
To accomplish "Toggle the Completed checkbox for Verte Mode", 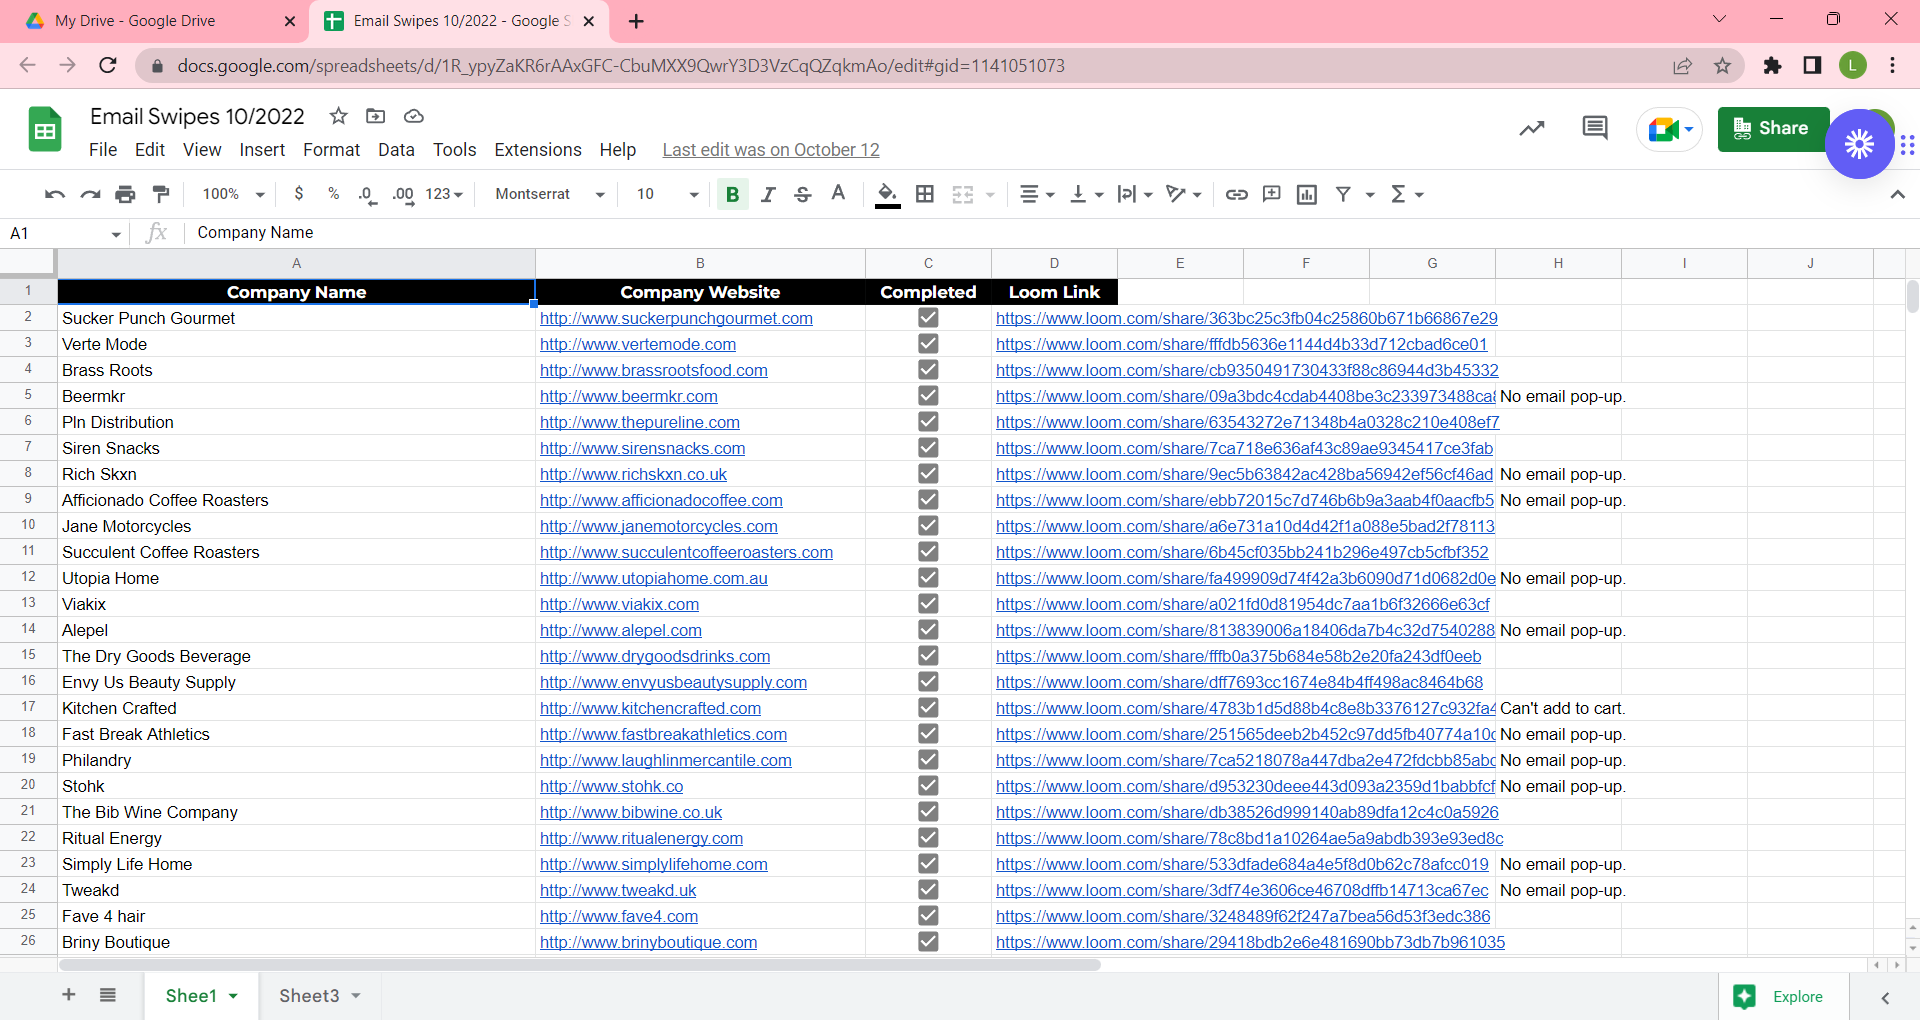I will (928, 344).
